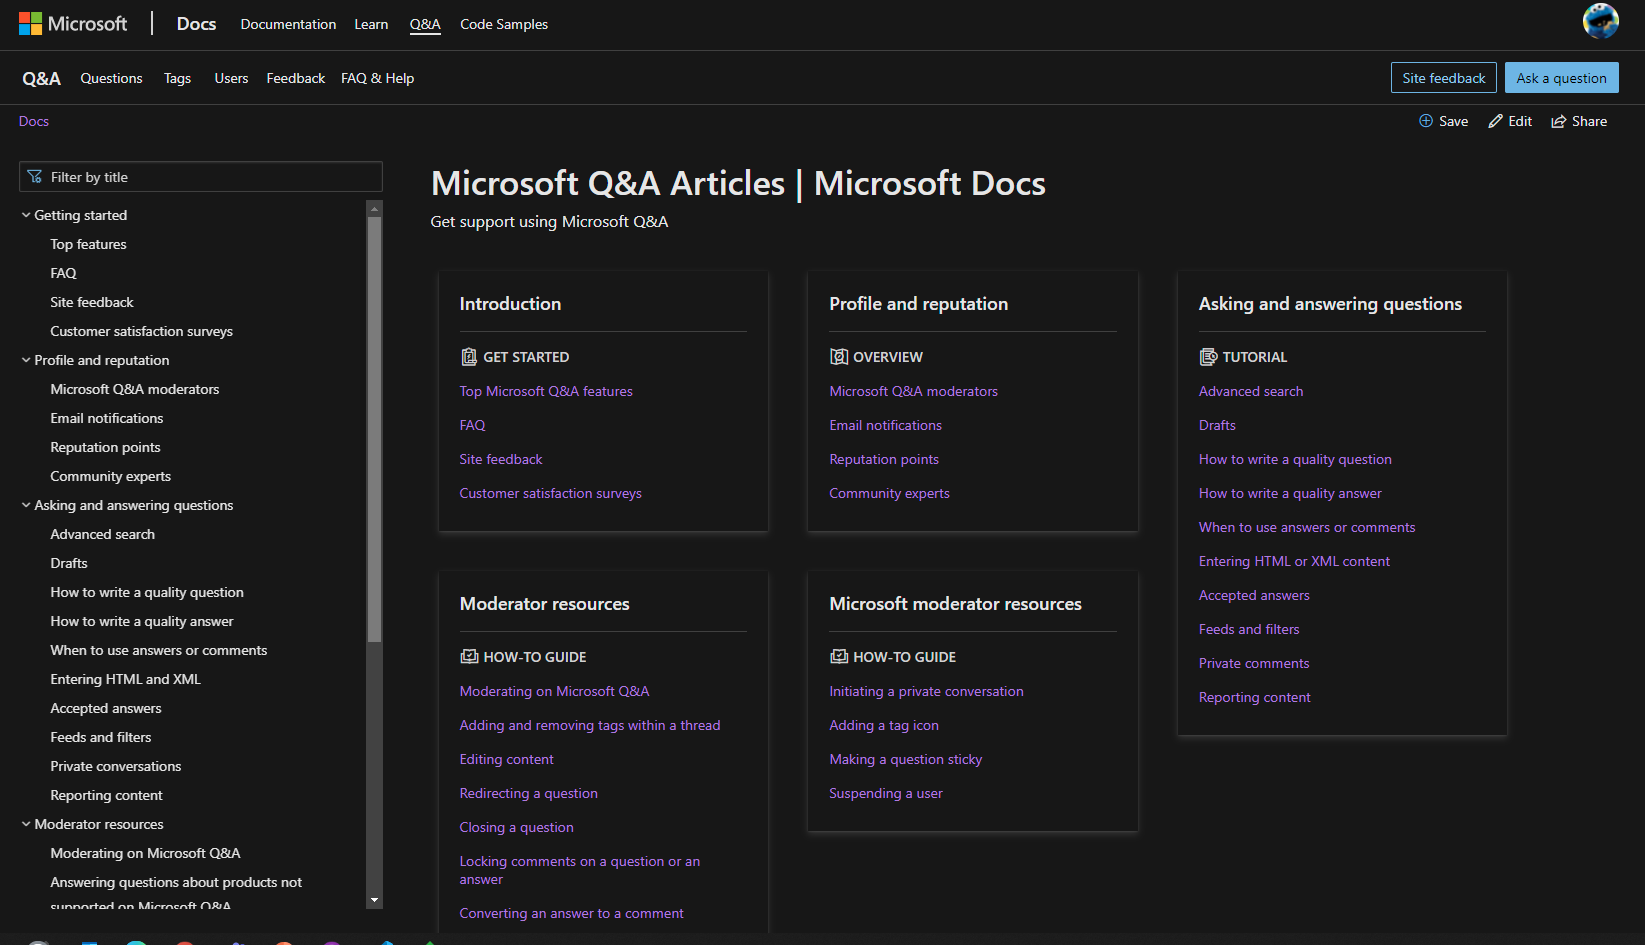
Task: Click Microsoft moderator resources How-To Guide icon
Action: (x=838, y=657)
